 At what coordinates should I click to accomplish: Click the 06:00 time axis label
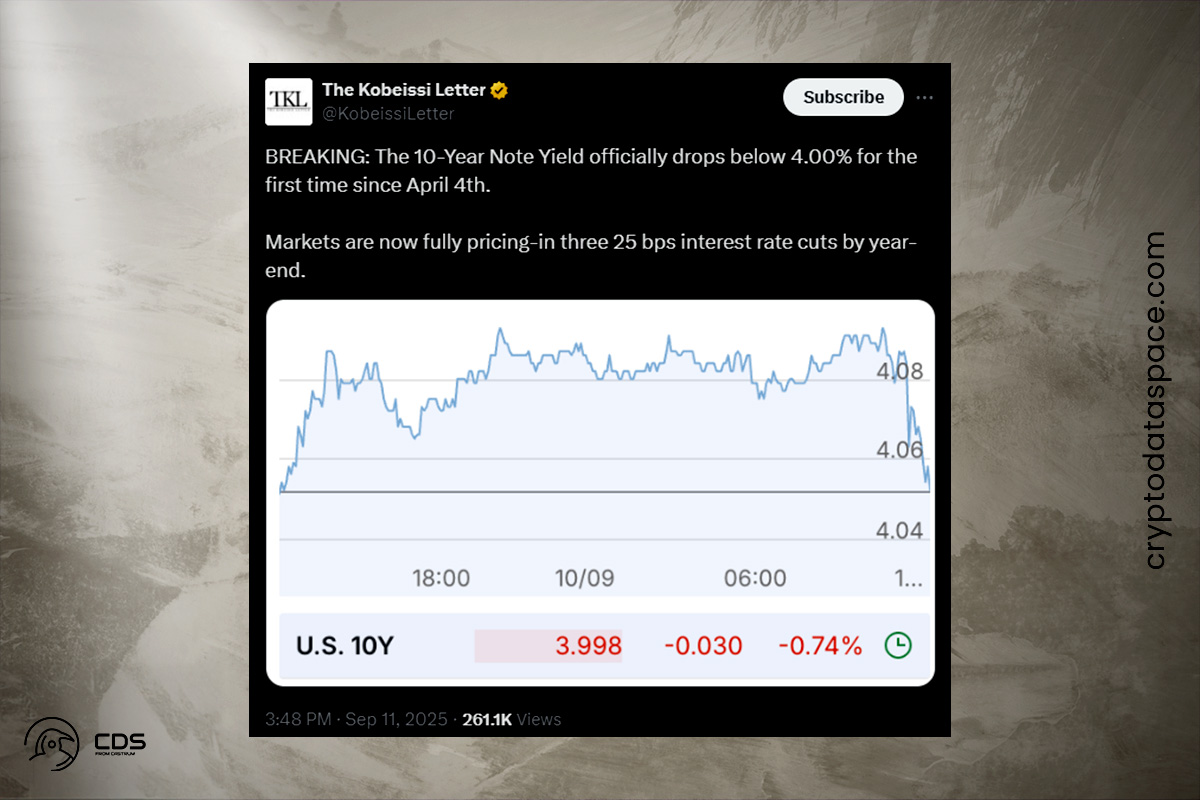pos(755,578)
